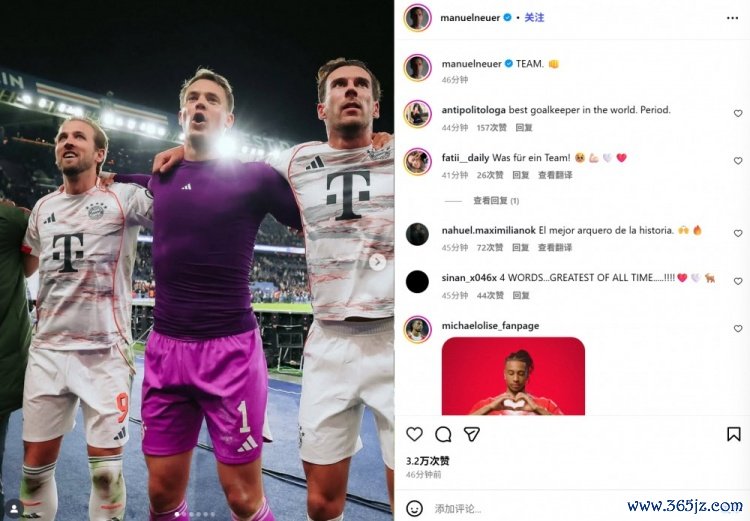Like antipolitologa's comment
This screenshot has height=521, width=750.
738,113
